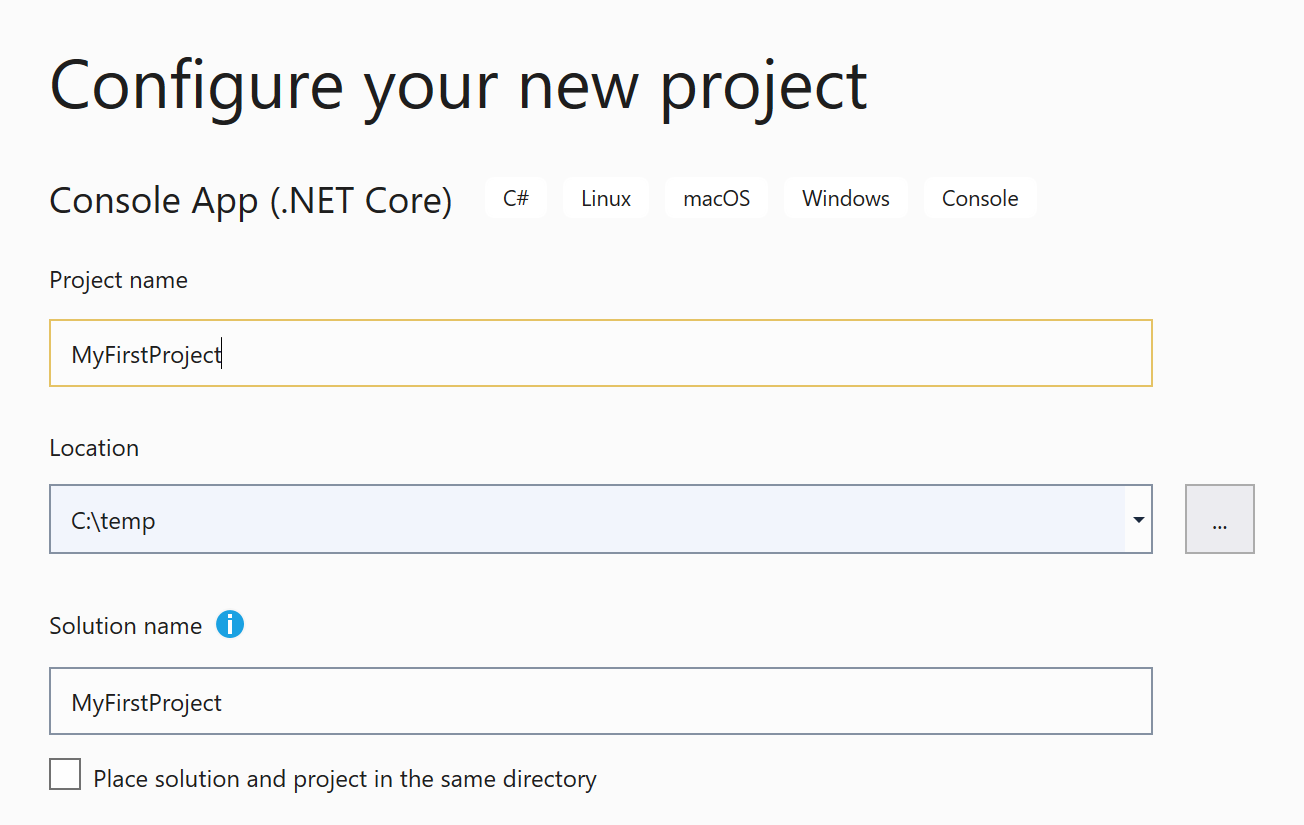
Task: Click the C:\temp path in Location box
Action: (x=113, y=521)
